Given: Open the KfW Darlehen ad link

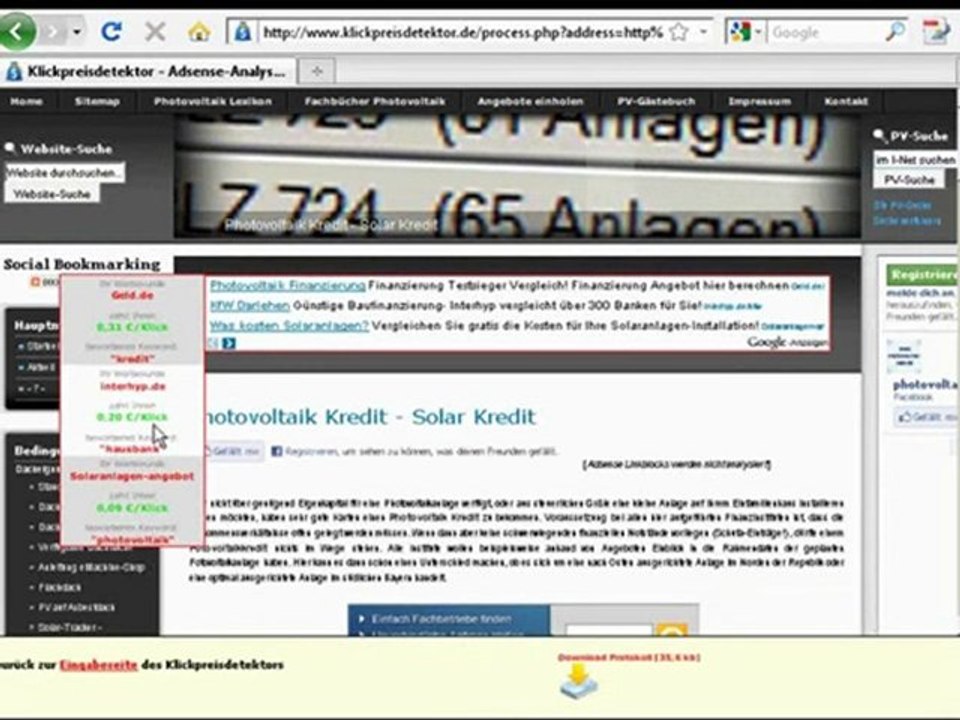Looking at the screenshot, I should click(249, 305).
